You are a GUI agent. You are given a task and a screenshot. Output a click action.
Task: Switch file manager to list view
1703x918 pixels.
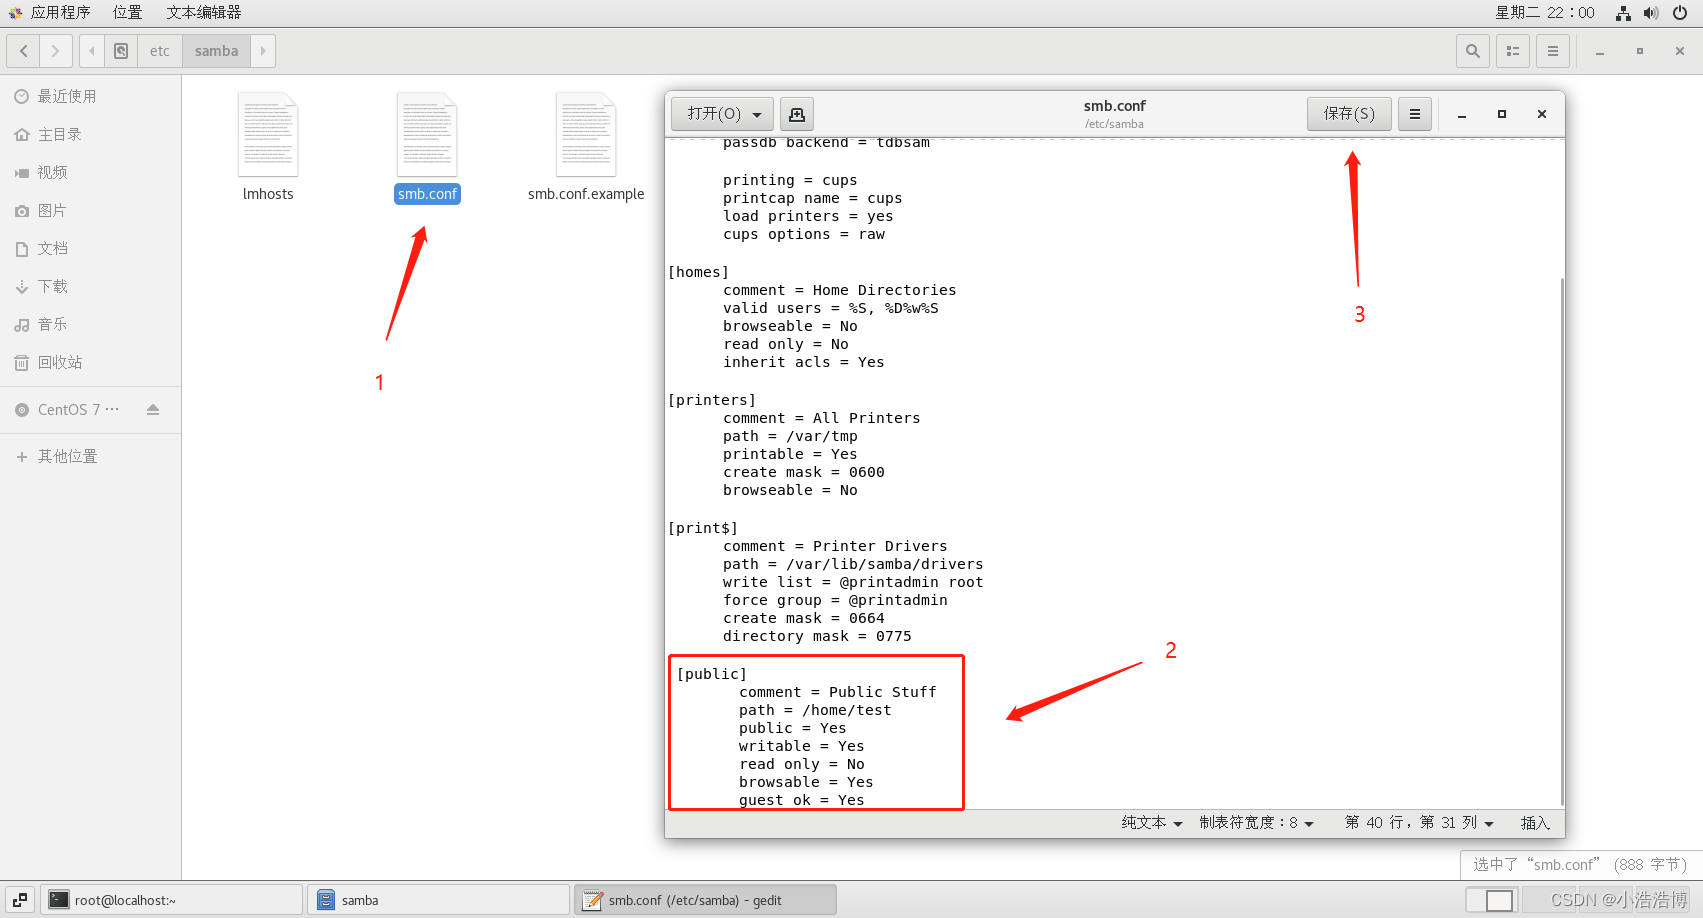click(x=1513, y=51)
